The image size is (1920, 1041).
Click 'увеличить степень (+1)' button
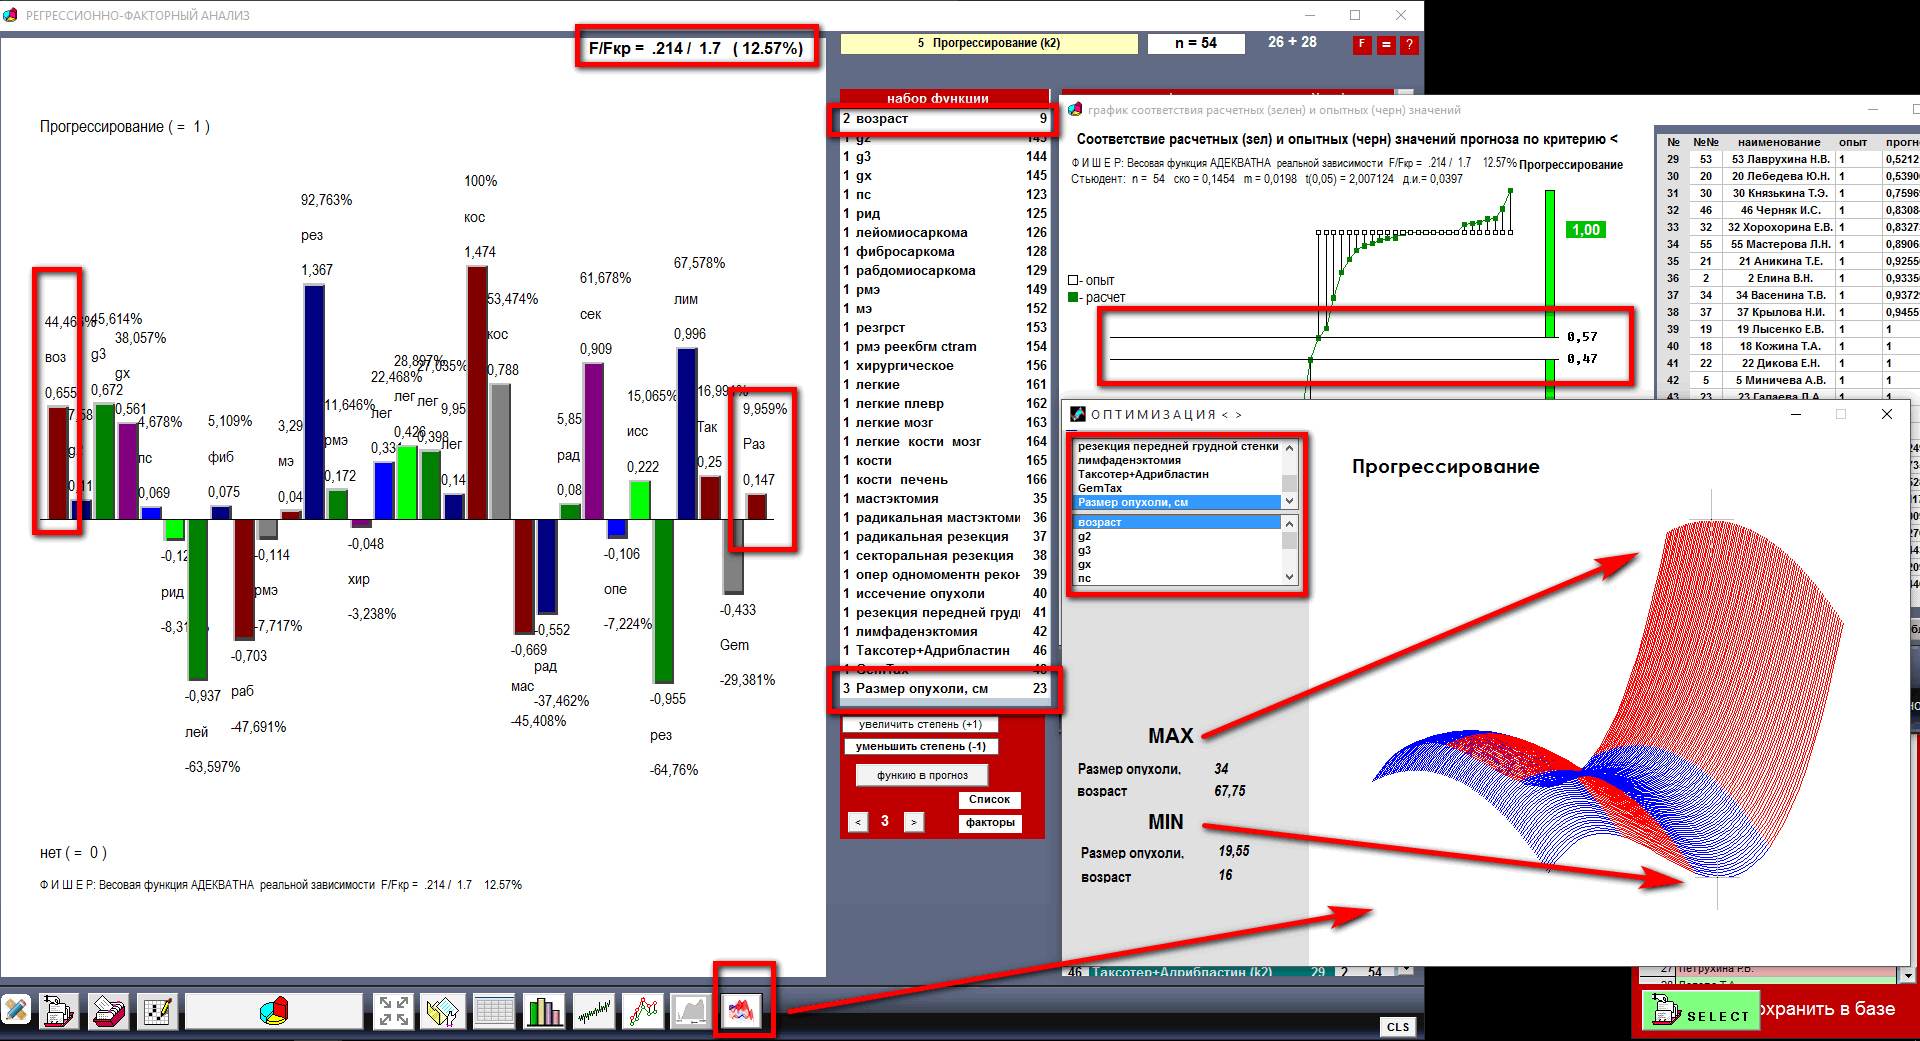(920, 724)
